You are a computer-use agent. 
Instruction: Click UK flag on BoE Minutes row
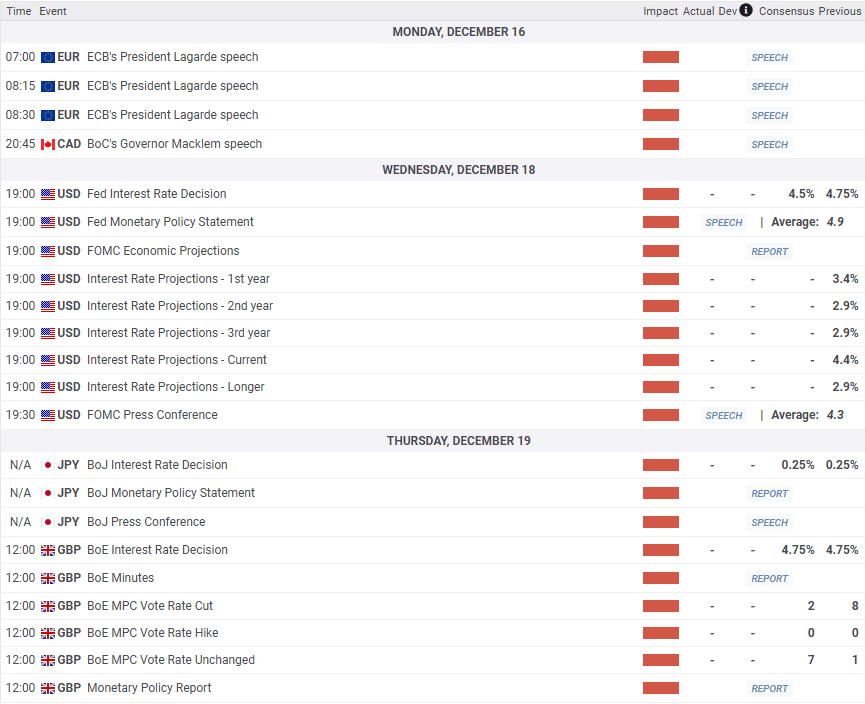pos(48,578)
